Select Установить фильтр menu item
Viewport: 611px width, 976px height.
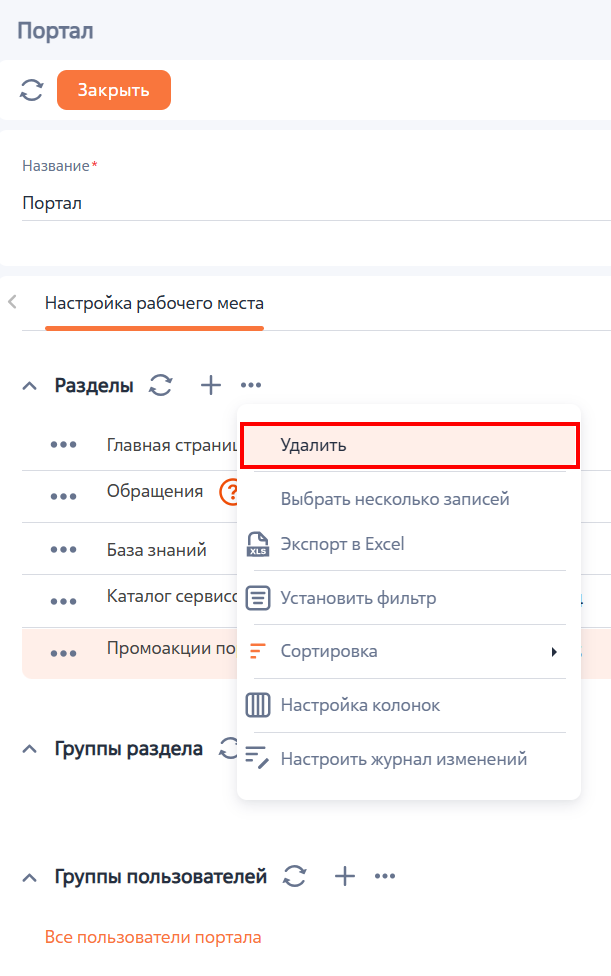358,598
